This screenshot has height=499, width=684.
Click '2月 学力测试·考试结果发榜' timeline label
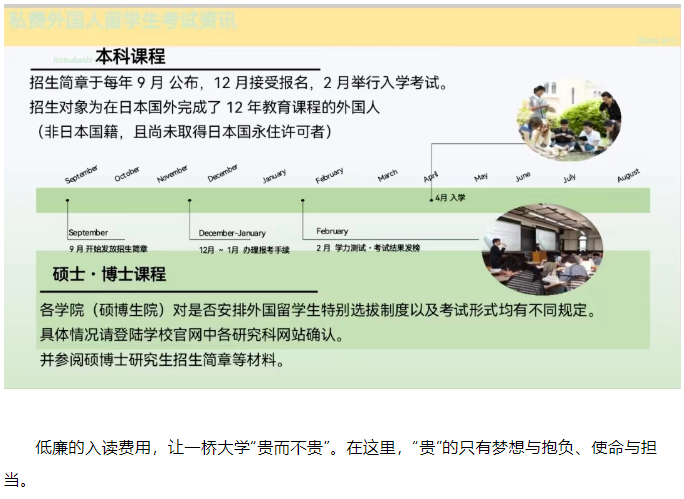(368, 248)
